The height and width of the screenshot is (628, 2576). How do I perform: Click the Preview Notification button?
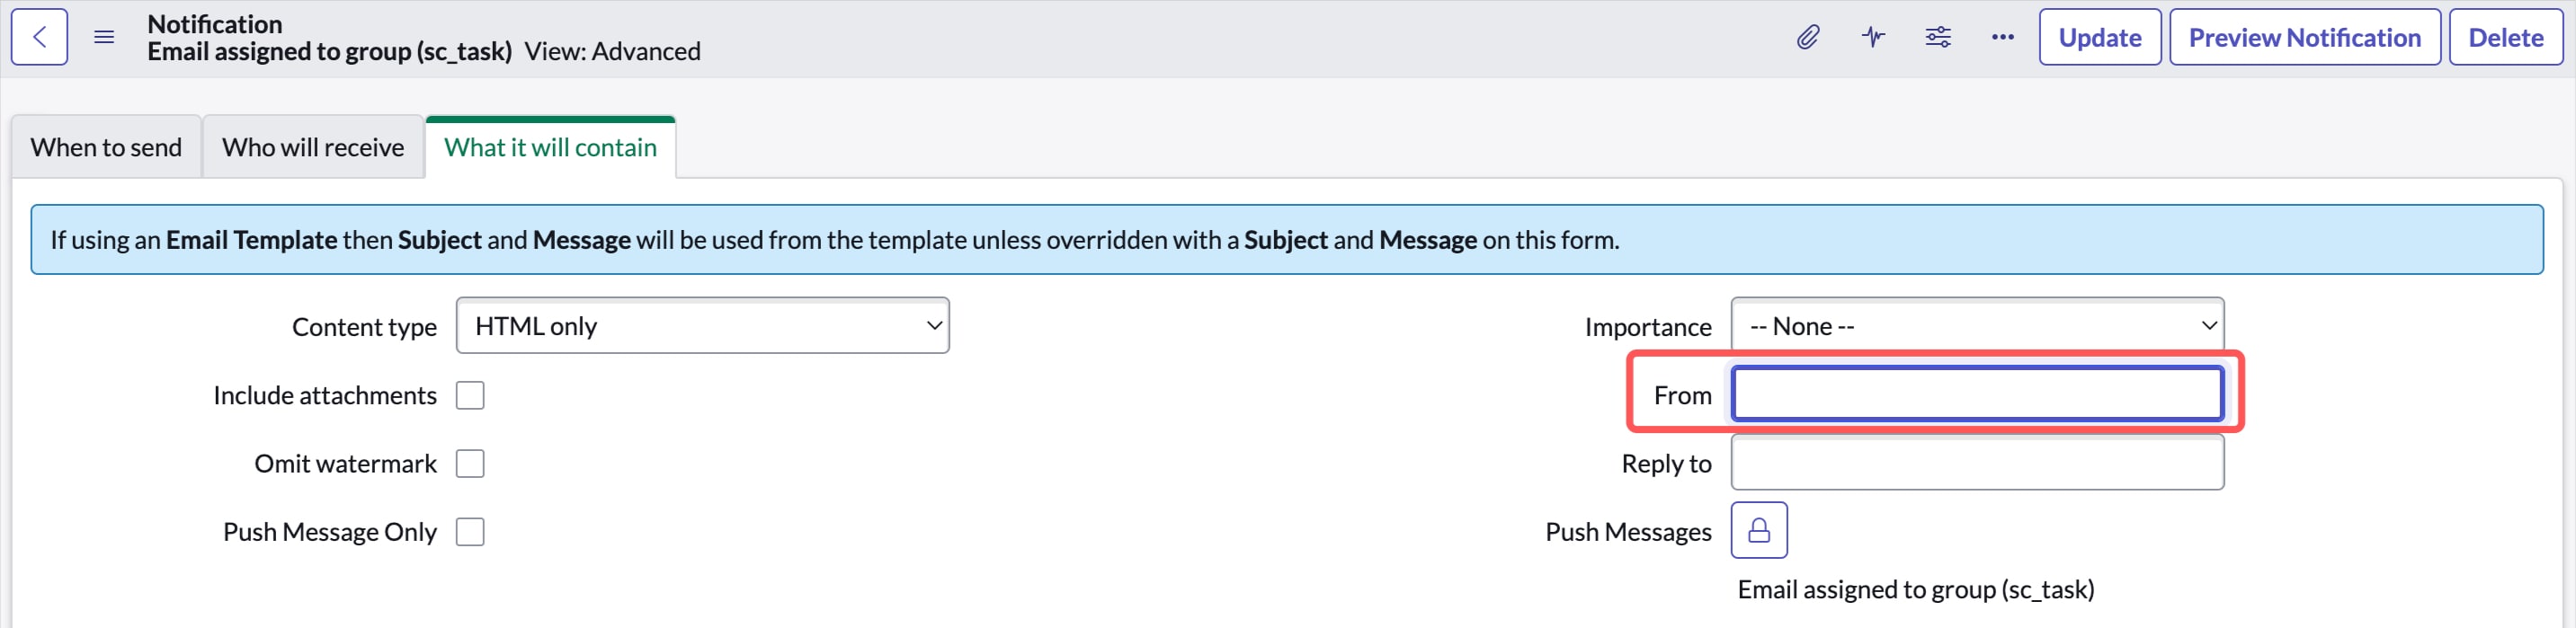(x=2304, y=37)
